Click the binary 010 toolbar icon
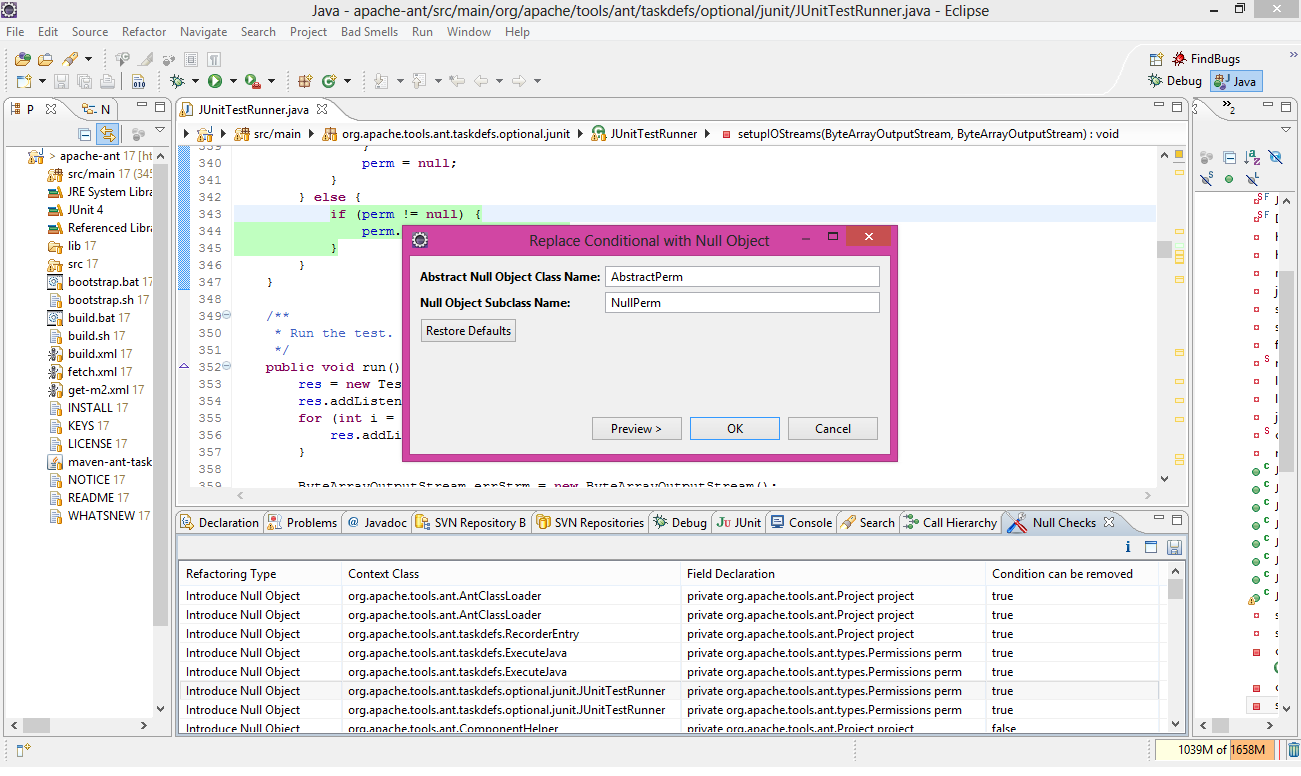The height and width of the screenshot is (776, 1301). 138,81
